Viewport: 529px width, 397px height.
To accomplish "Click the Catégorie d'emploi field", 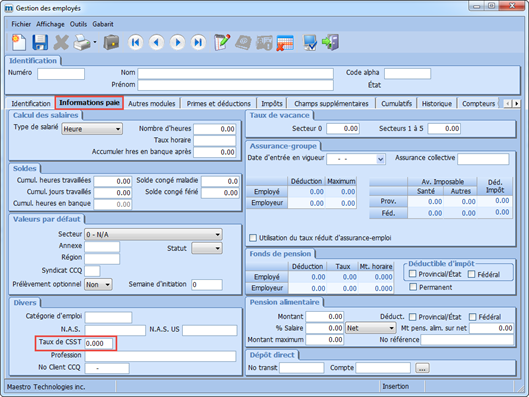I will pos(108,317).
